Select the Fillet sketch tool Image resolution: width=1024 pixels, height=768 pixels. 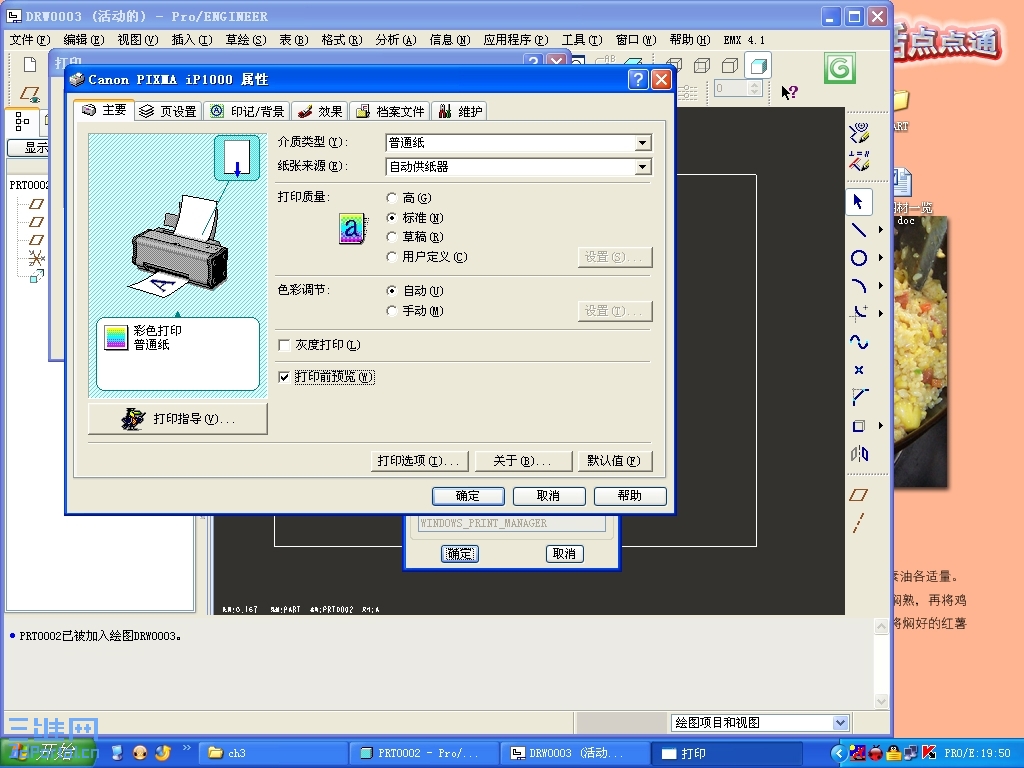858,313
